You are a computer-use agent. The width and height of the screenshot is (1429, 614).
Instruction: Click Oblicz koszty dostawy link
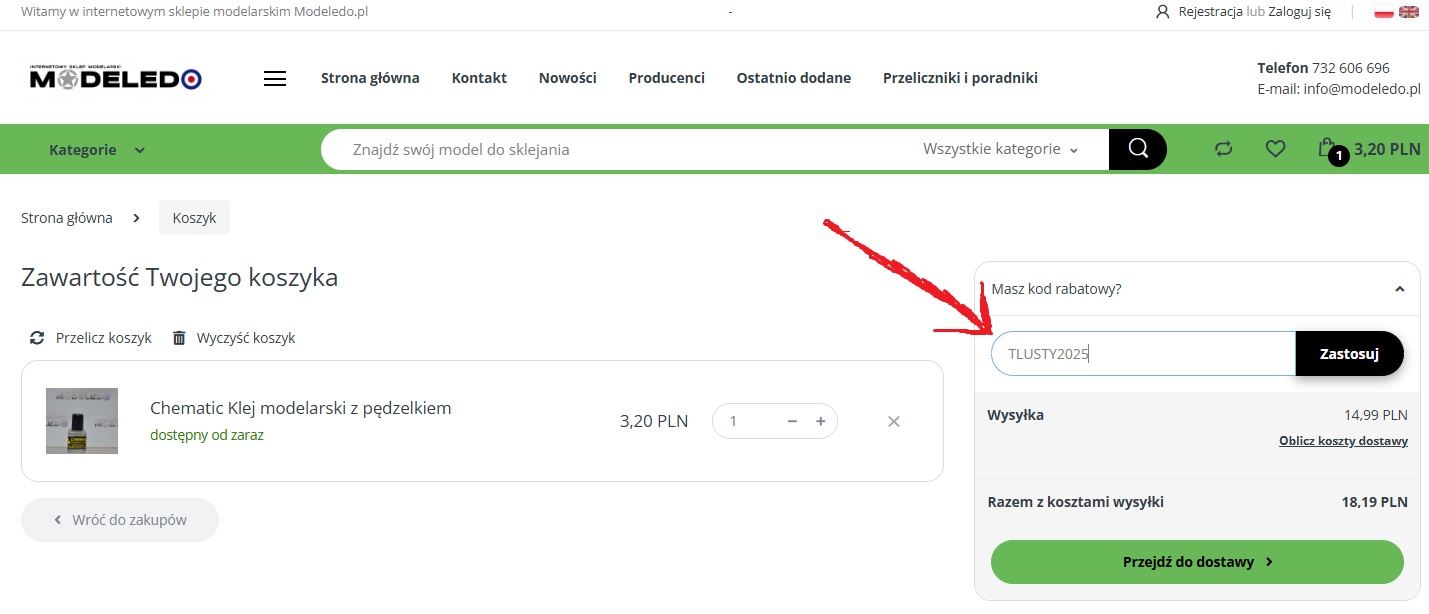click(1343, 441)
